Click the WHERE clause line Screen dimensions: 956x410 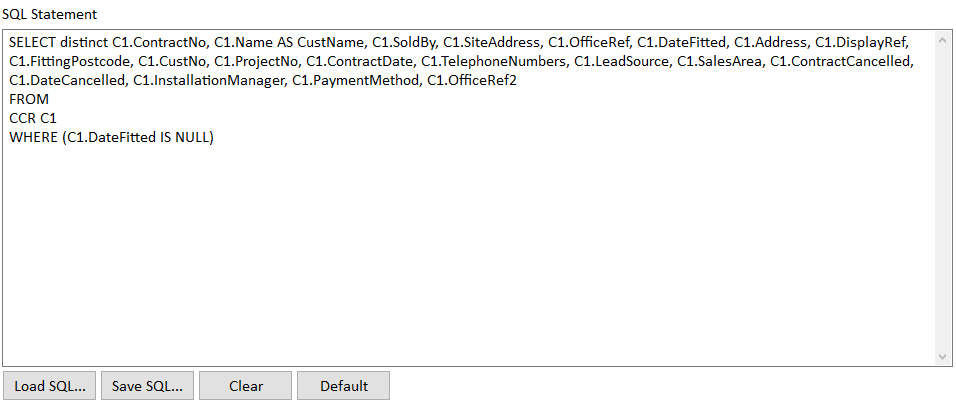pyautogui.click(x=112, y=138)
